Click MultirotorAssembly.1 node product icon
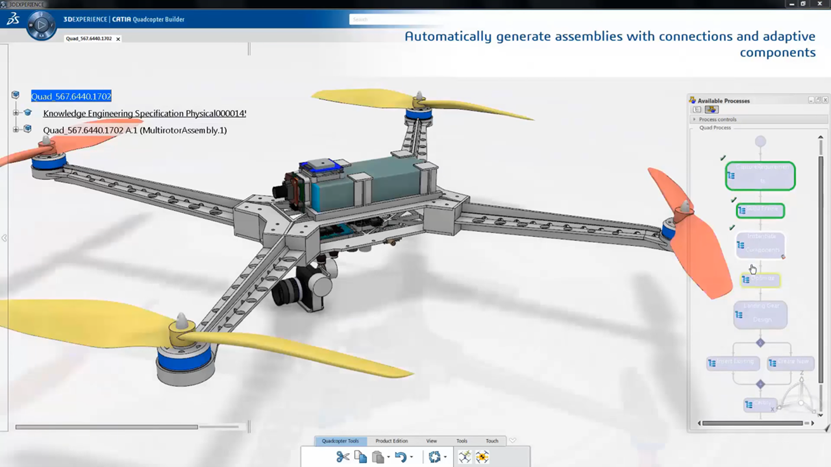This screenshot has width=831, height=467. click(28, 129)
